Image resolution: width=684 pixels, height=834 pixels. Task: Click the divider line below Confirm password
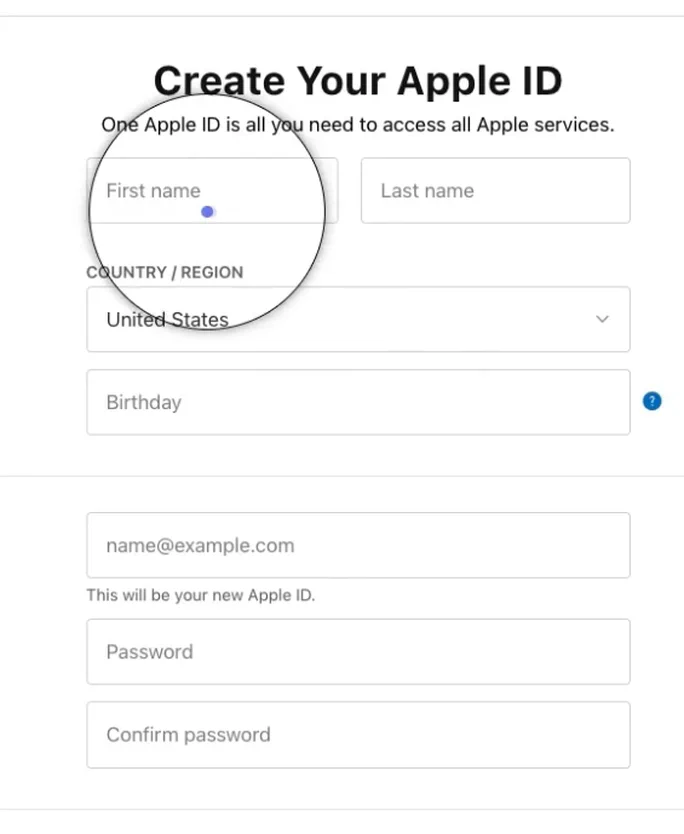342,809
